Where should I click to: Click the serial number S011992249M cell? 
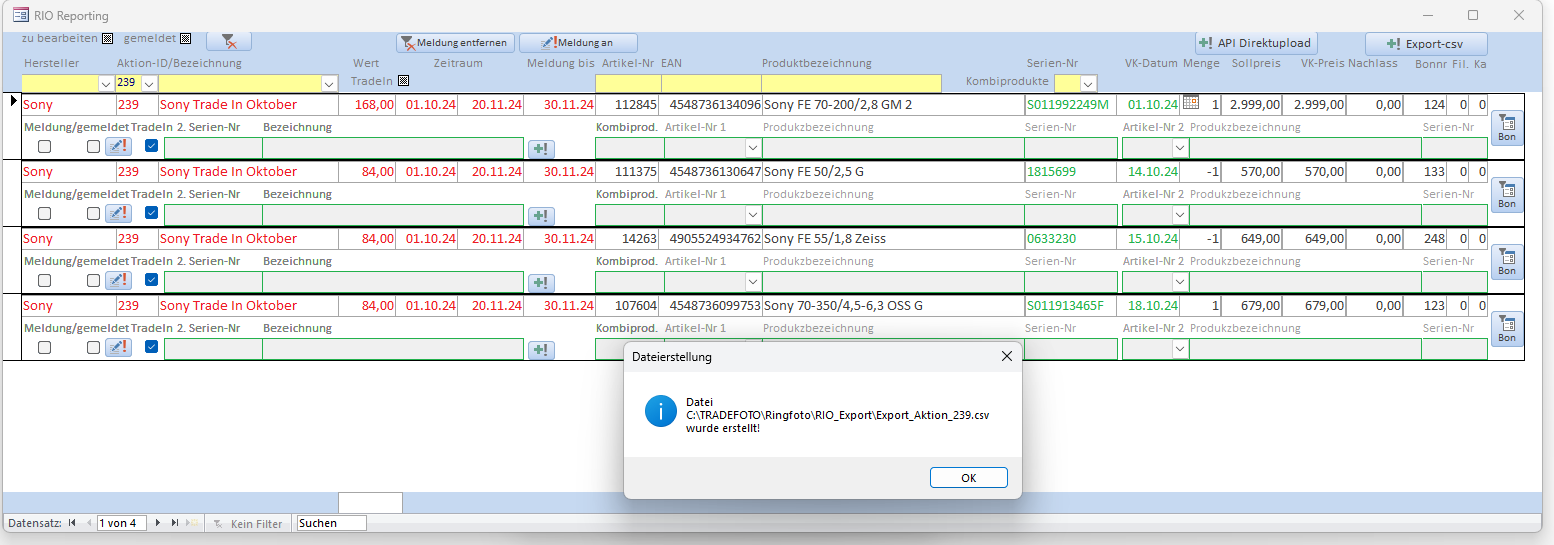click(1070, 104)
